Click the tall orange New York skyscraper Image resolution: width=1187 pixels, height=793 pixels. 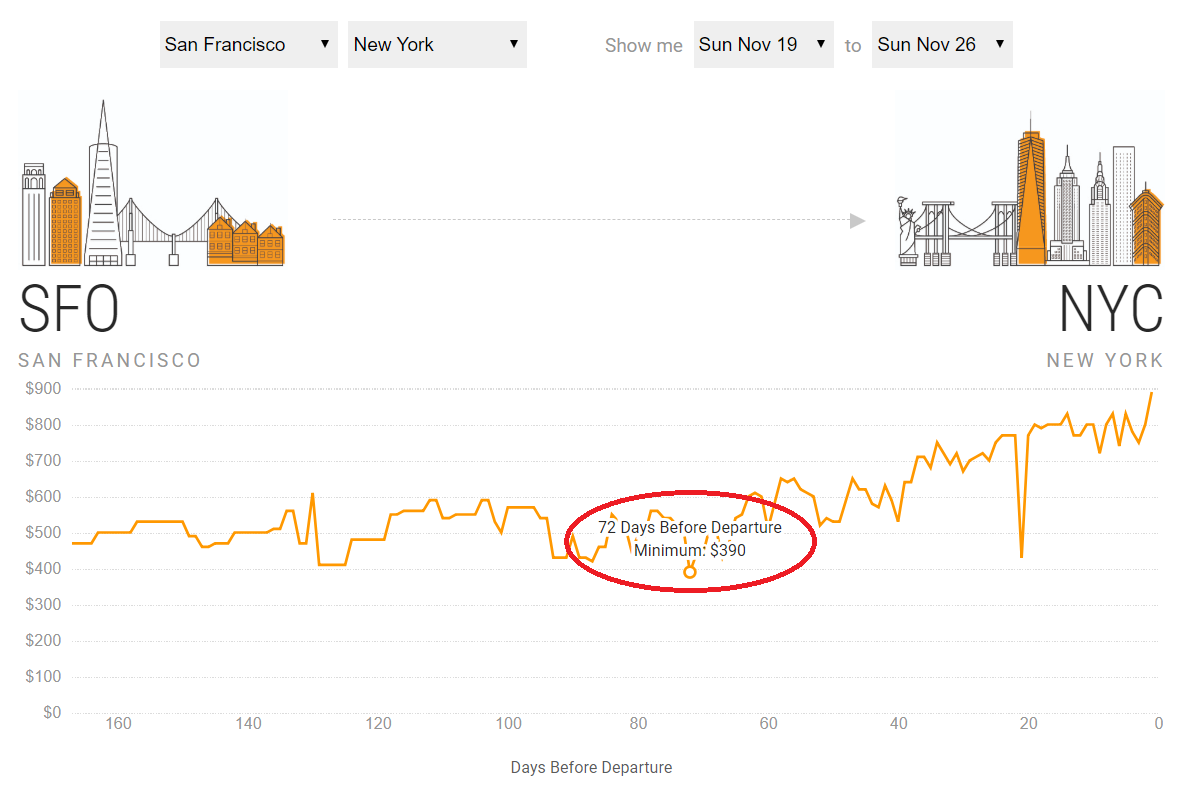tap(1031, 195)
